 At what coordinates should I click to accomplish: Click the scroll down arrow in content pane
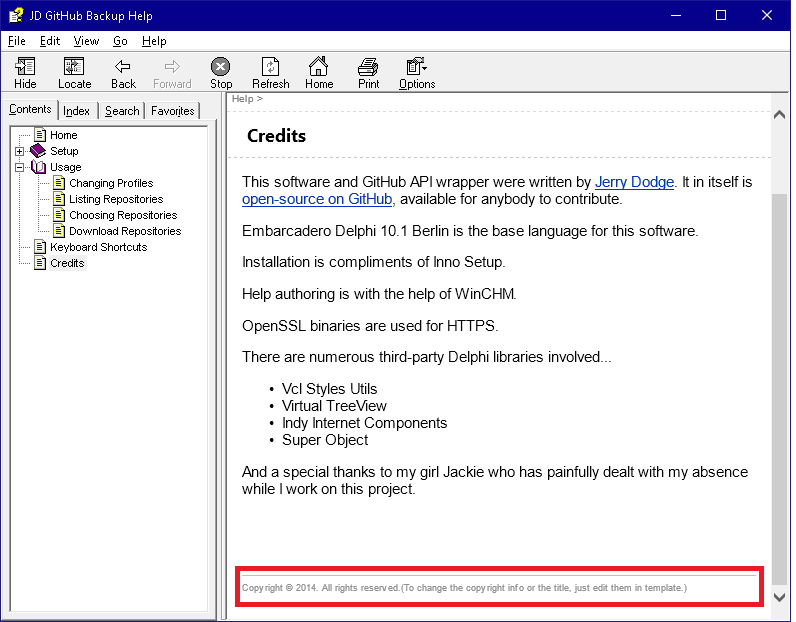(x=779, y=597)
